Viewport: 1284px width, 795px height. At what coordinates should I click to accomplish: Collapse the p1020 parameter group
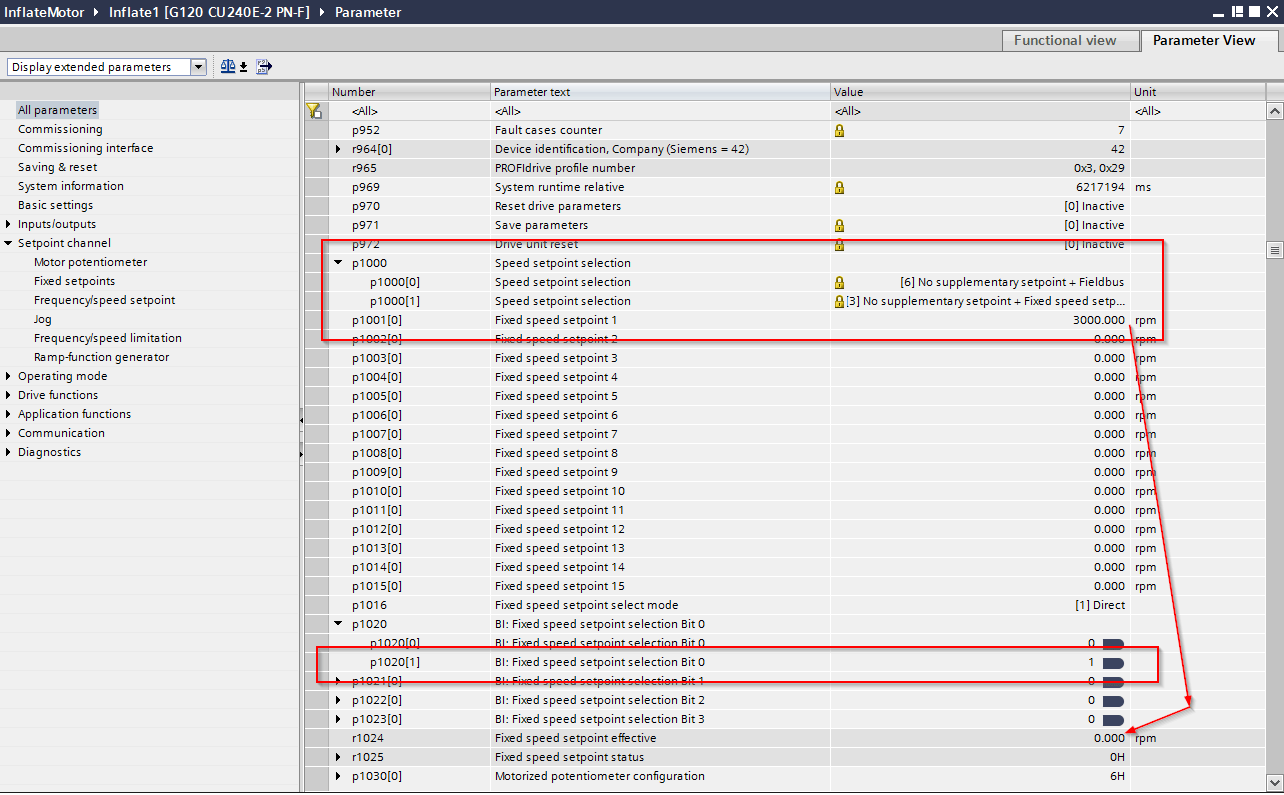(x=338, y=624)
